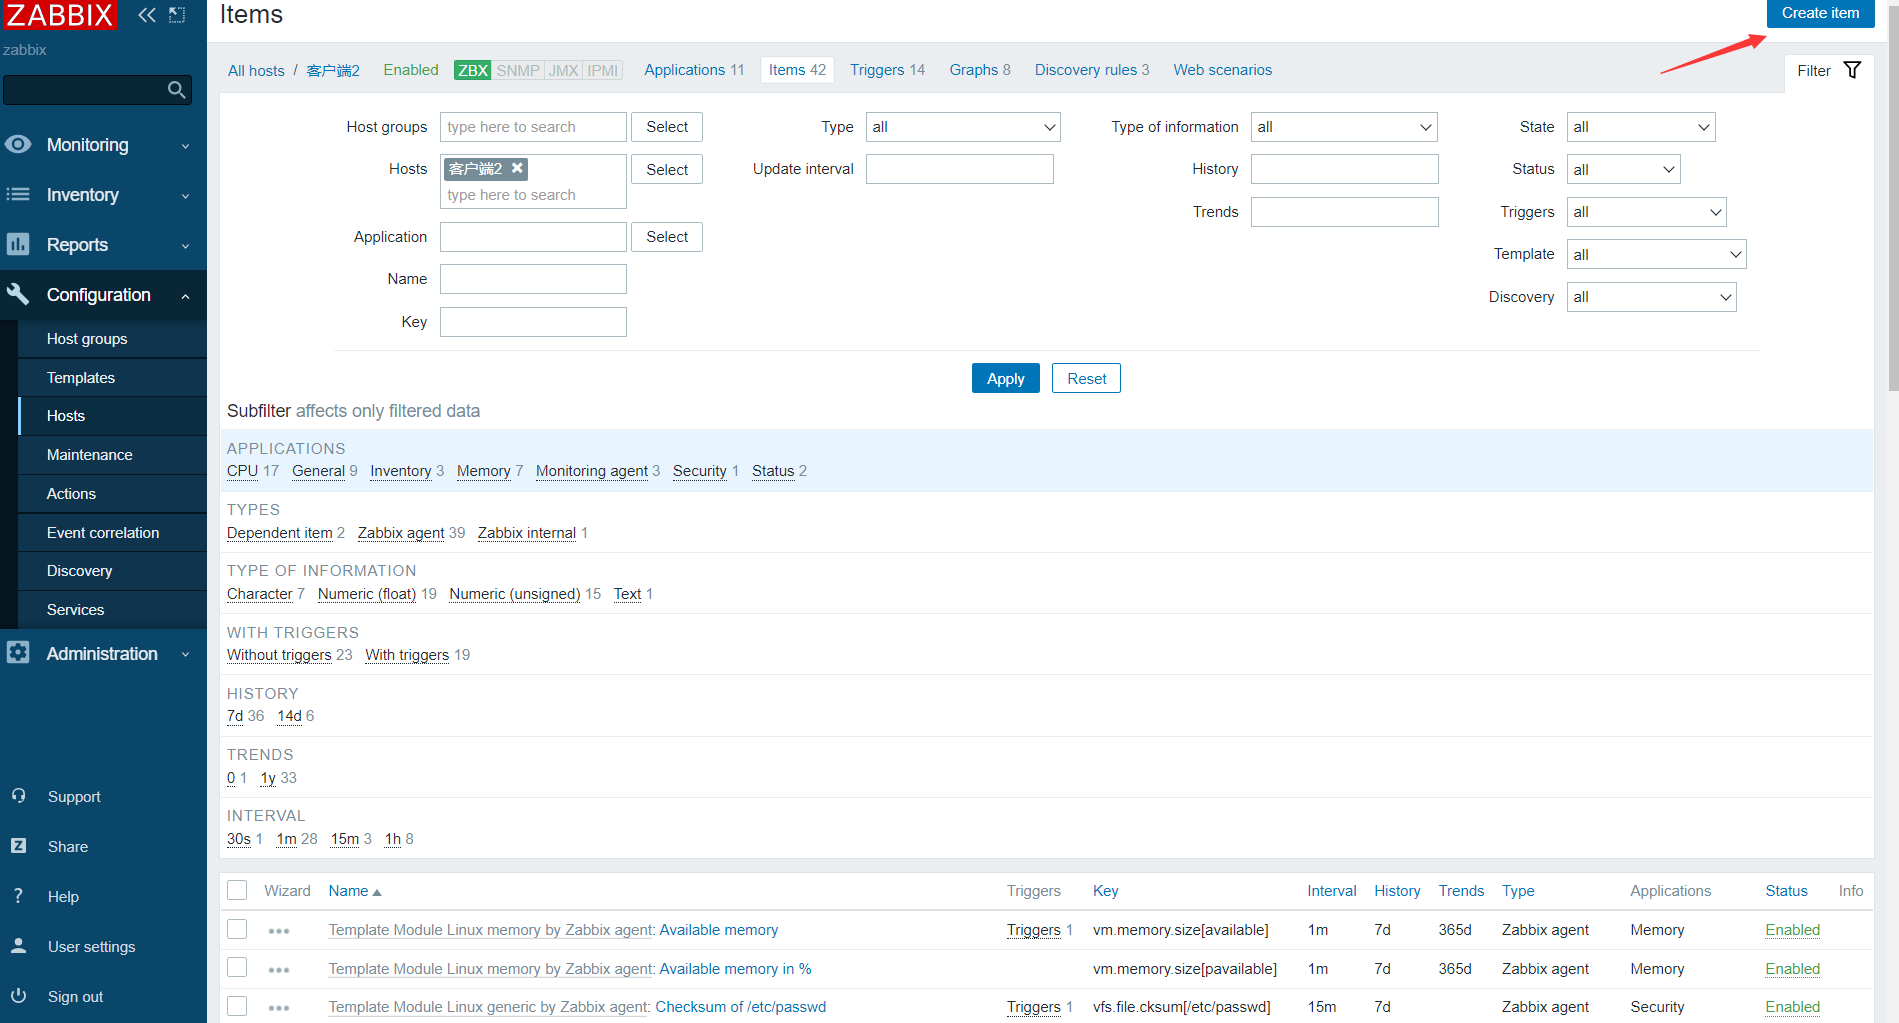Open the Status filter dropdown
This screenshot has height=1023, width=1899.
pyautogui.click(x=1623, y=169)
